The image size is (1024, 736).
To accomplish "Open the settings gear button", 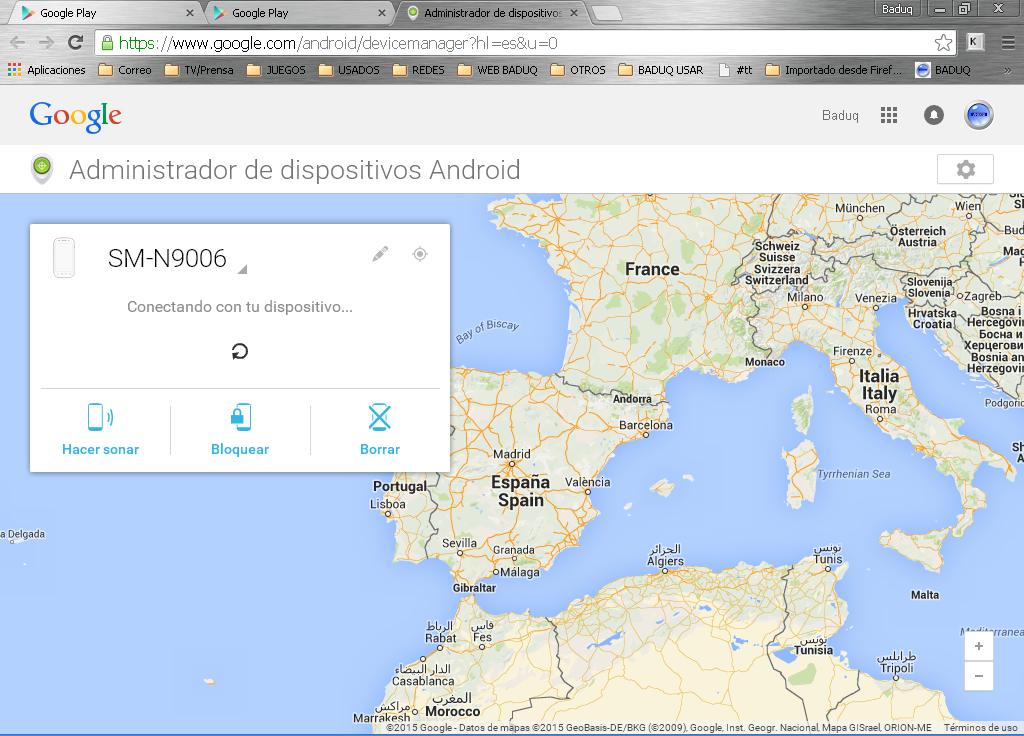I will point(965,169).
